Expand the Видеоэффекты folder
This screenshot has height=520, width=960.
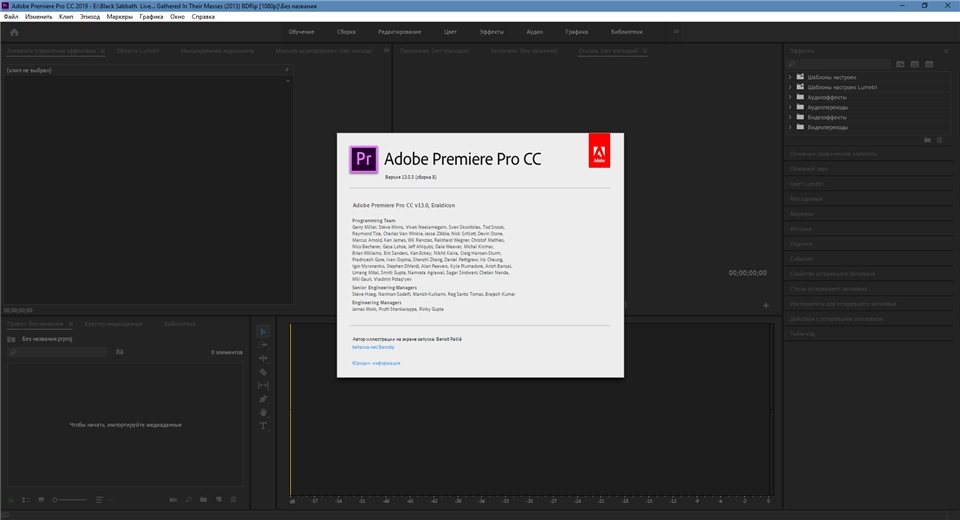[x=790, y=117]
